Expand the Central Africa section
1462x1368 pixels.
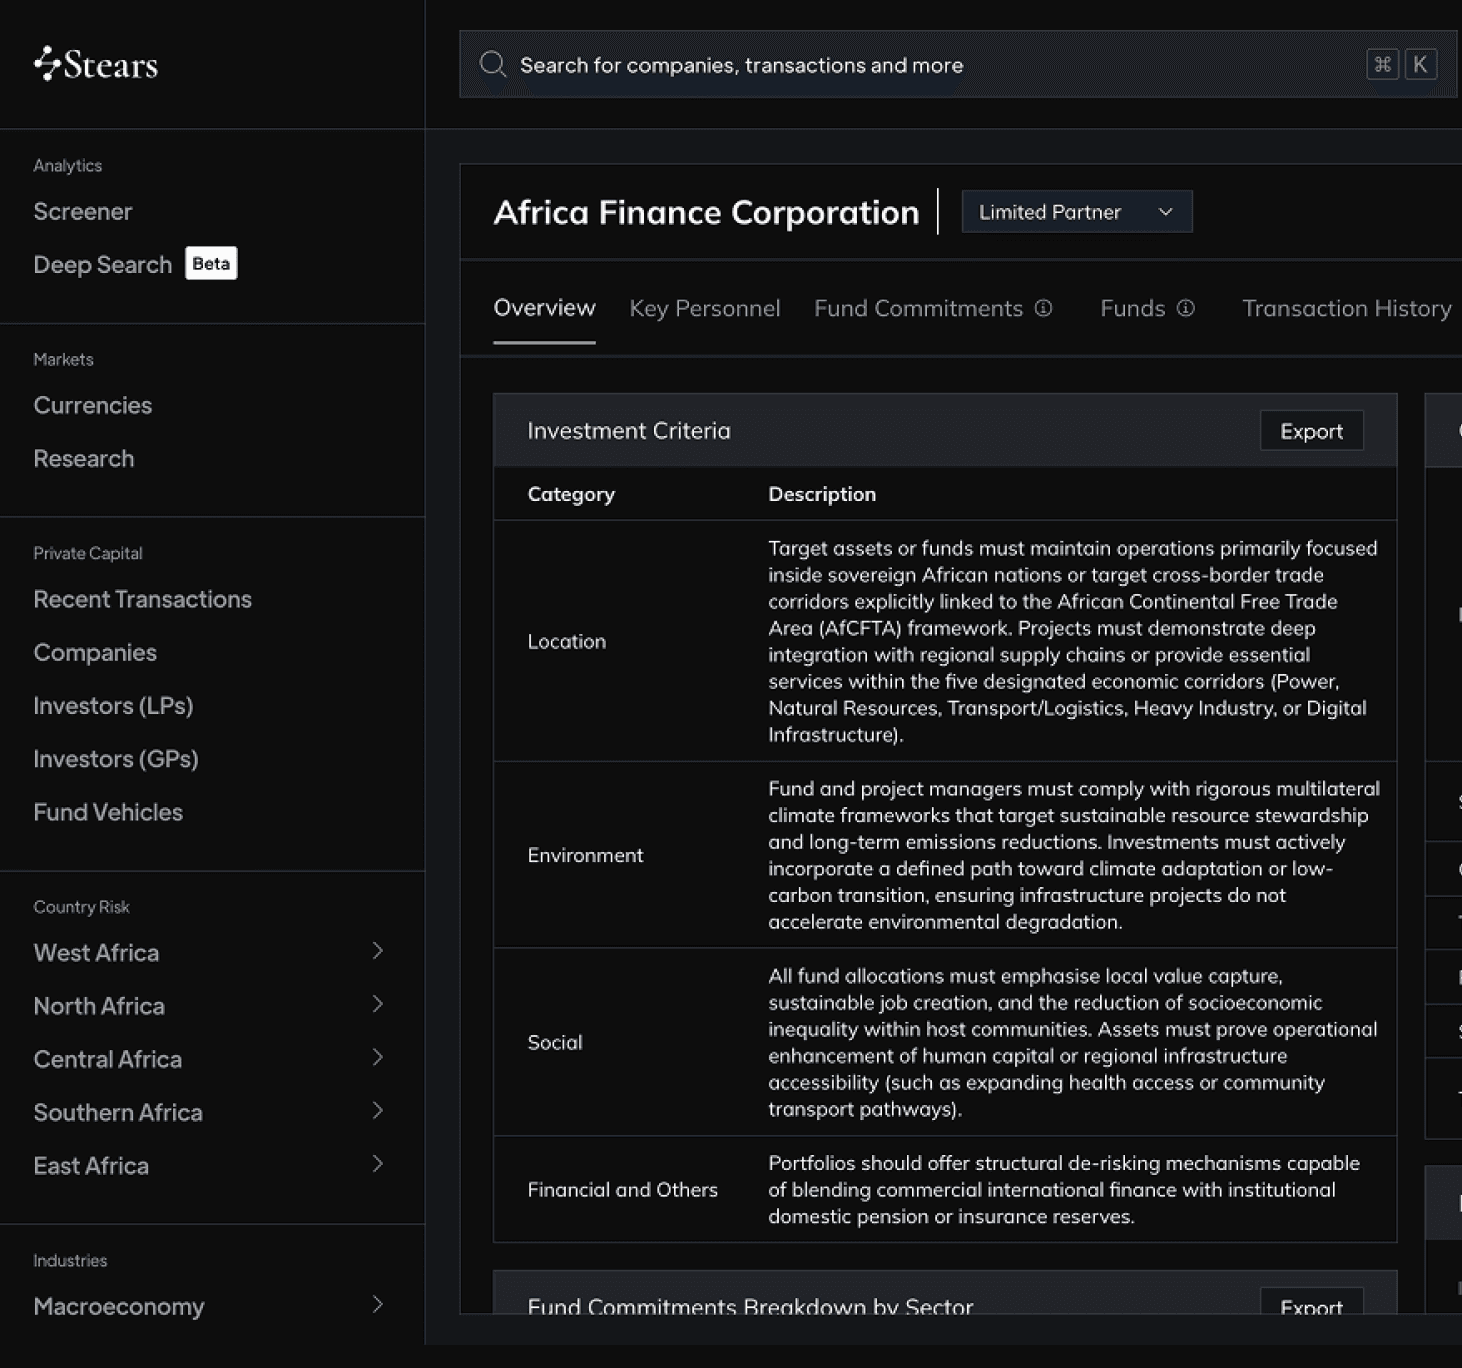click(377, 1057)
